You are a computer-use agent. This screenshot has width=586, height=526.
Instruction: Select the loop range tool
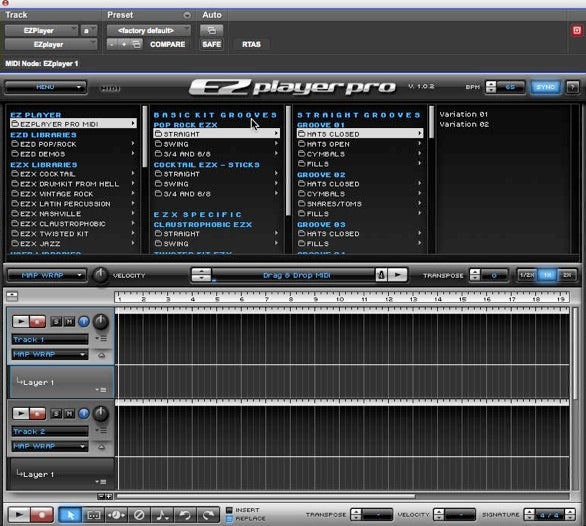(93, 515)
